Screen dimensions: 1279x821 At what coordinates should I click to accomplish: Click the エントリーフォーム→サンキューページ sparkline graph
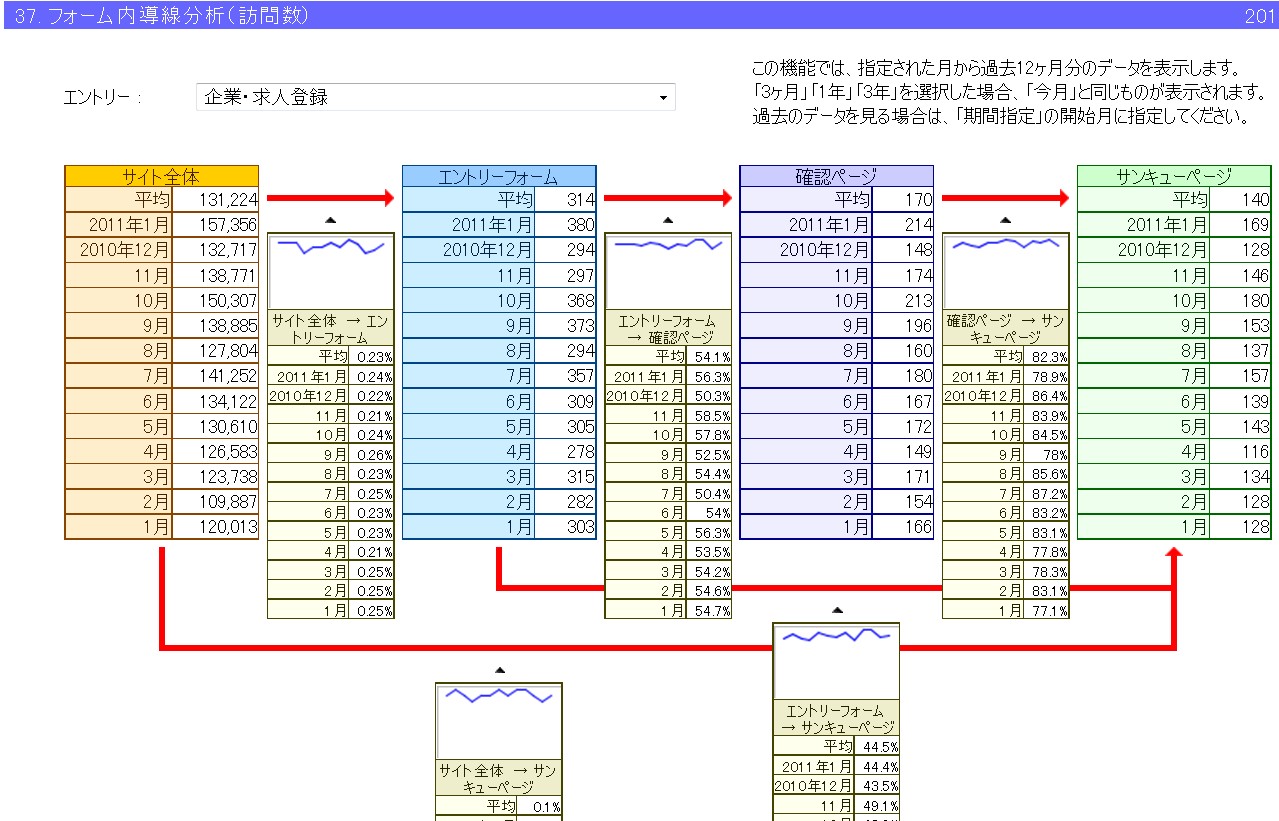(x=836, y=660)
